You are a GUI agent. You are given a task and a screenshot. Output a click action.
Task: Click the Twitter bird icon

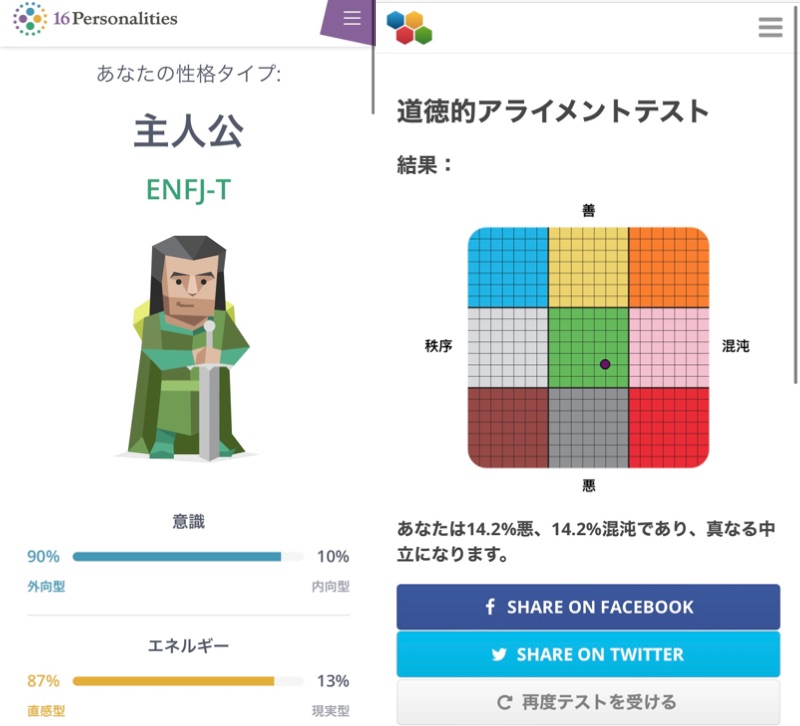(x=499, y=654)
